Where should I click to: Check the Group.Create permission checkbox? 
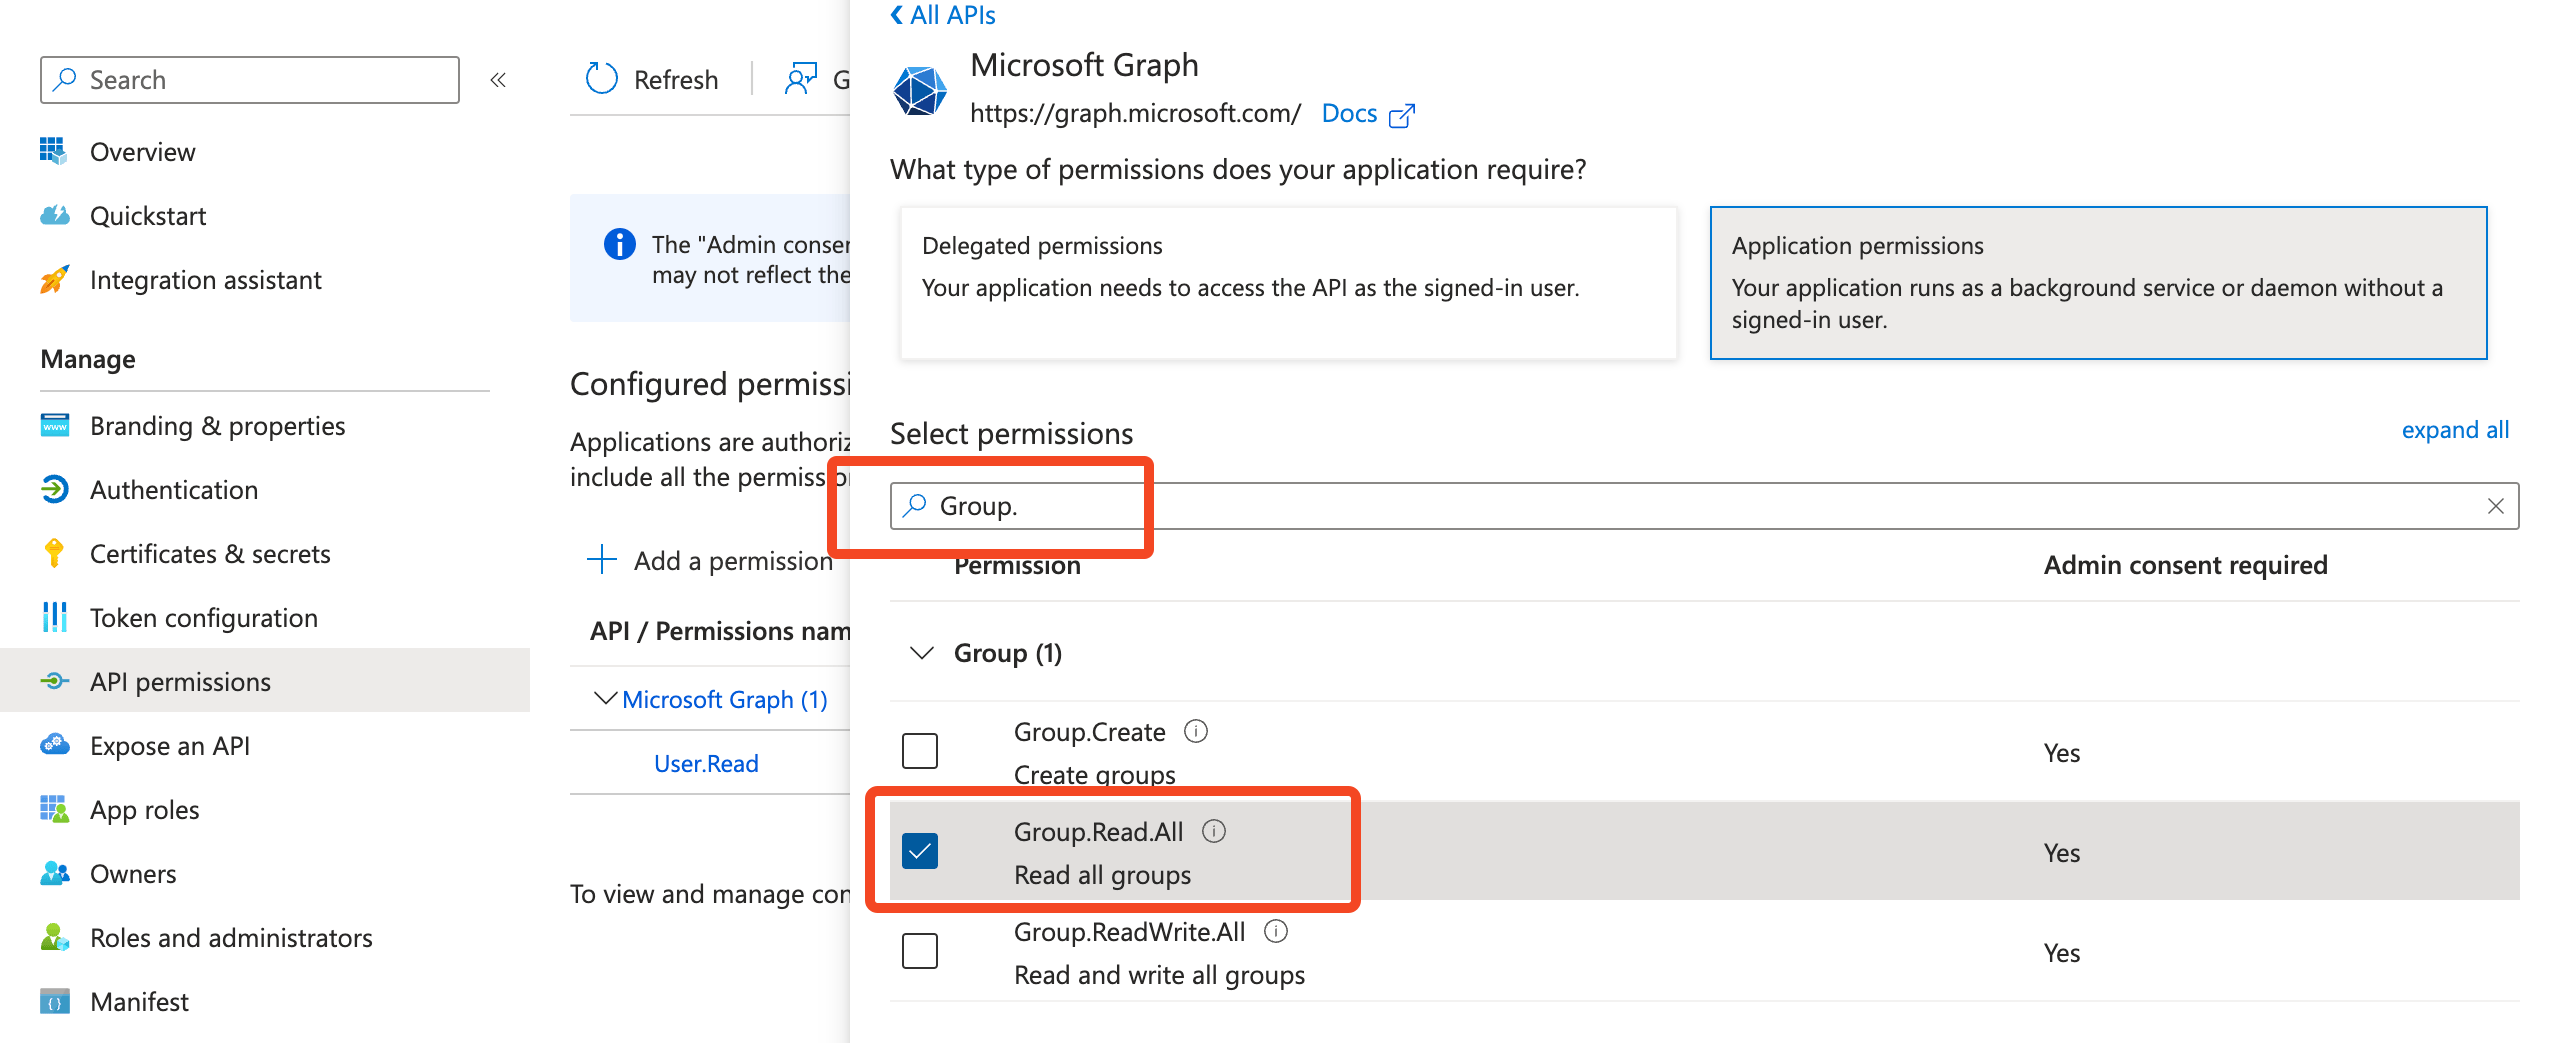tap(920, 751)
